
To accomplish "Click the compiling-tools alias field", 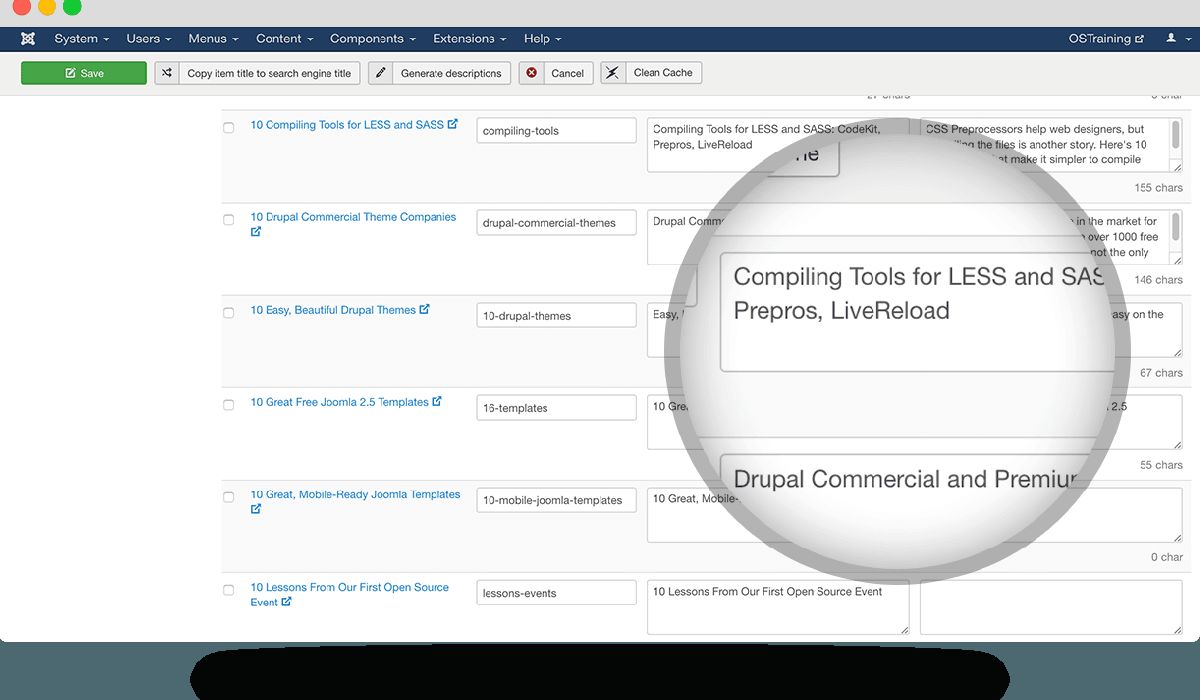I will 557,130.
